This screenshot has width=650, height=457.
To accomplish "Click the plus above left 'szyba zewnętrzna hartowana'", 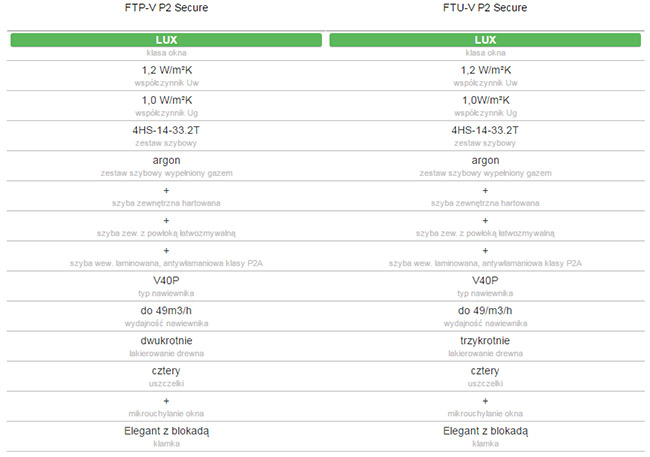I will point(166,191).
